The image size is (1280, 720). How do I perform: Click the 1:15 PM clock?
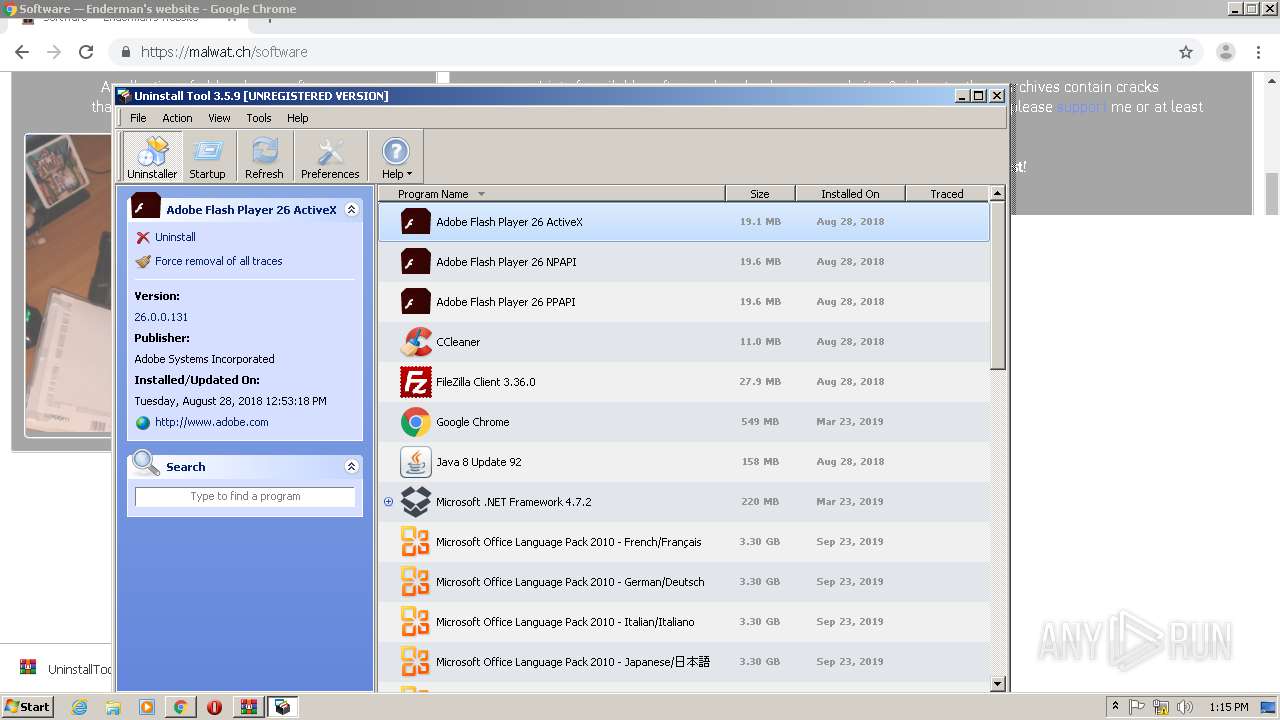tap(1228, 707)
